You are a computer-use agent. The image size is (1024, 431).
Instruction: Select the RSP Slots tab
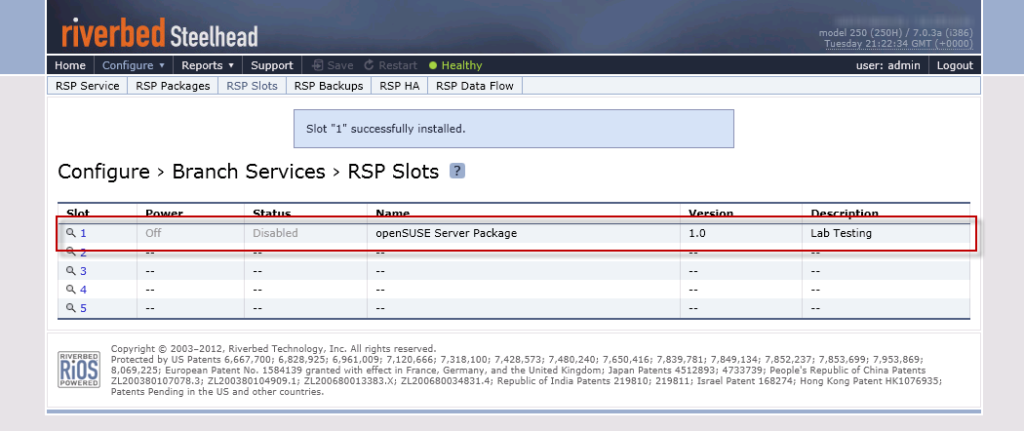252,86
